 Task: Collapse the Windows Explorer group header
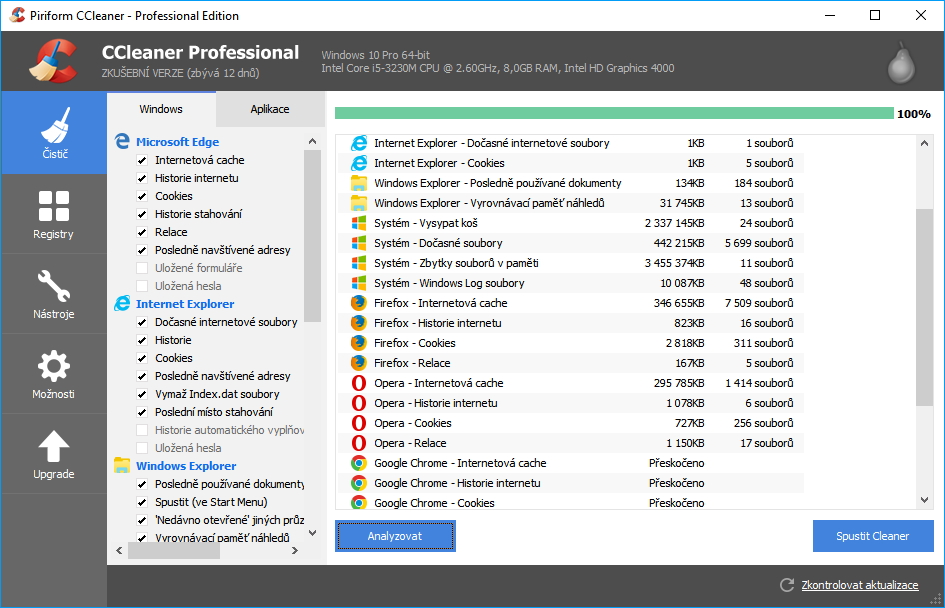point(186,466)
